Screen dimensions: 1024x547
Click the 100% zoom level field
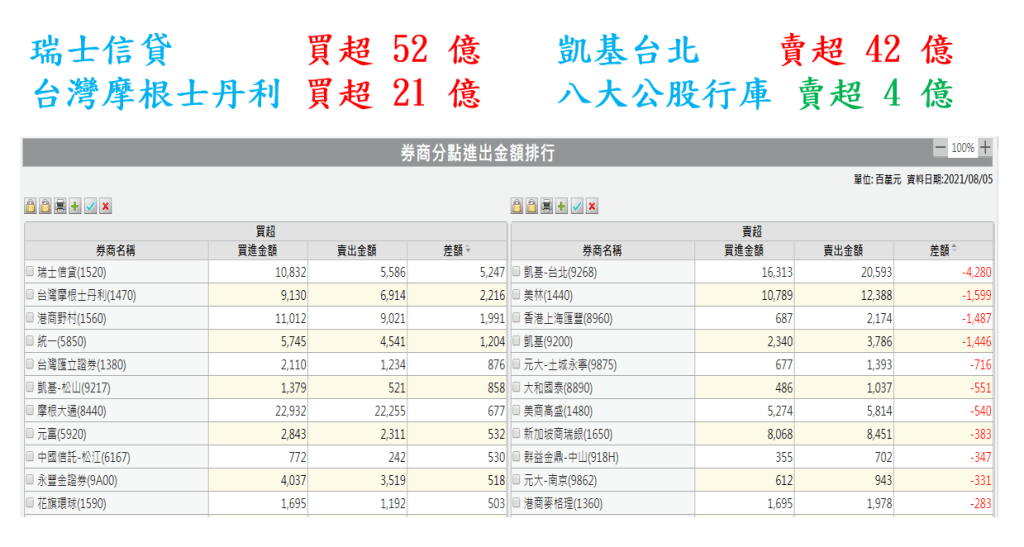(963, 148)
